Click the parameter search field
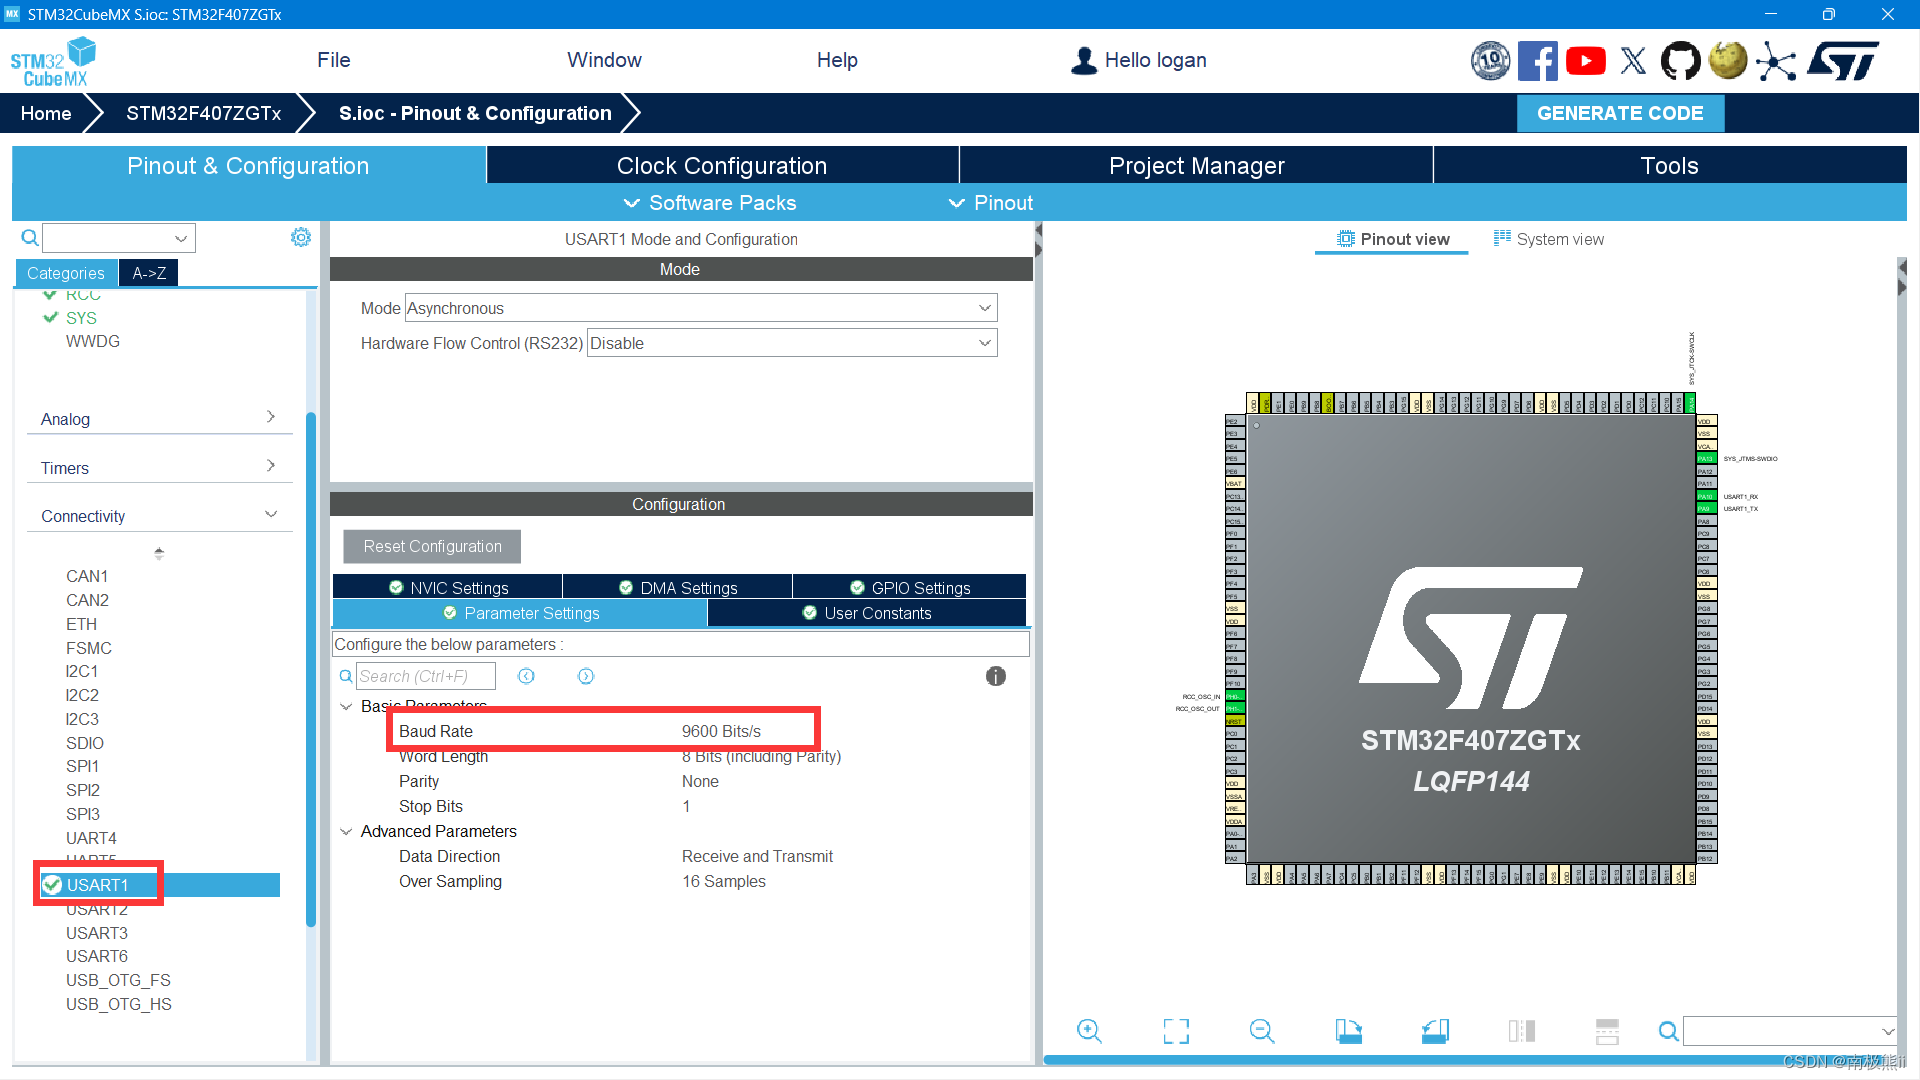The height and width of the screenshot is (1080, 1920). (x=425, y=676)
